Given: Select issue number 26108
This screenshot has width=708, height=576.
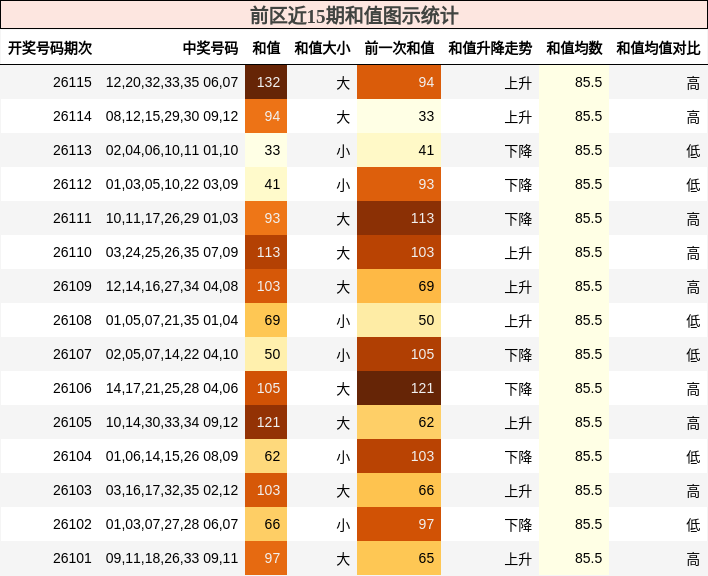Looking at the screenshot, I should [72, 320].
